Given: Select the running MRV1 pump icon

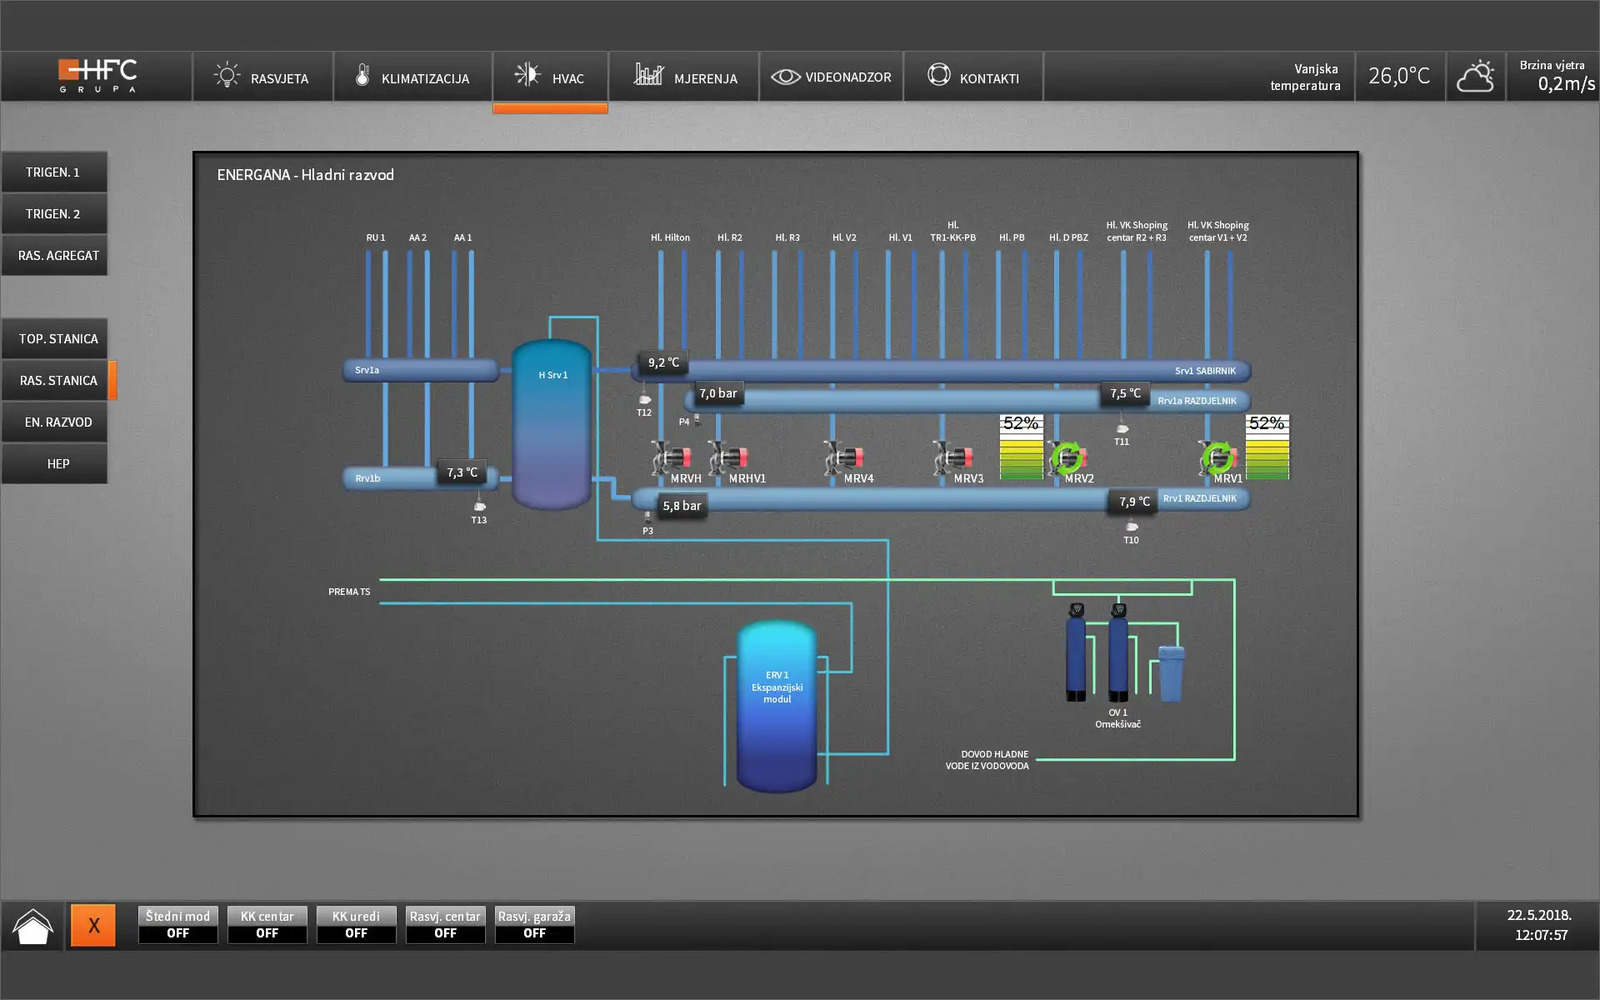Looking at the screenshot, I should coord(1218,458).
